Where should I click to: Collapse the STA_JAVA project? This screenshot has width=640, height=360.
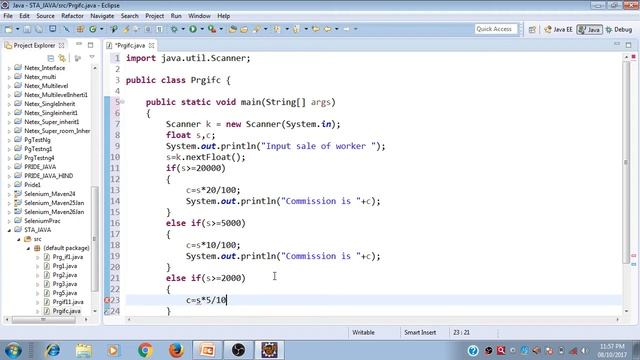(9, 230)
